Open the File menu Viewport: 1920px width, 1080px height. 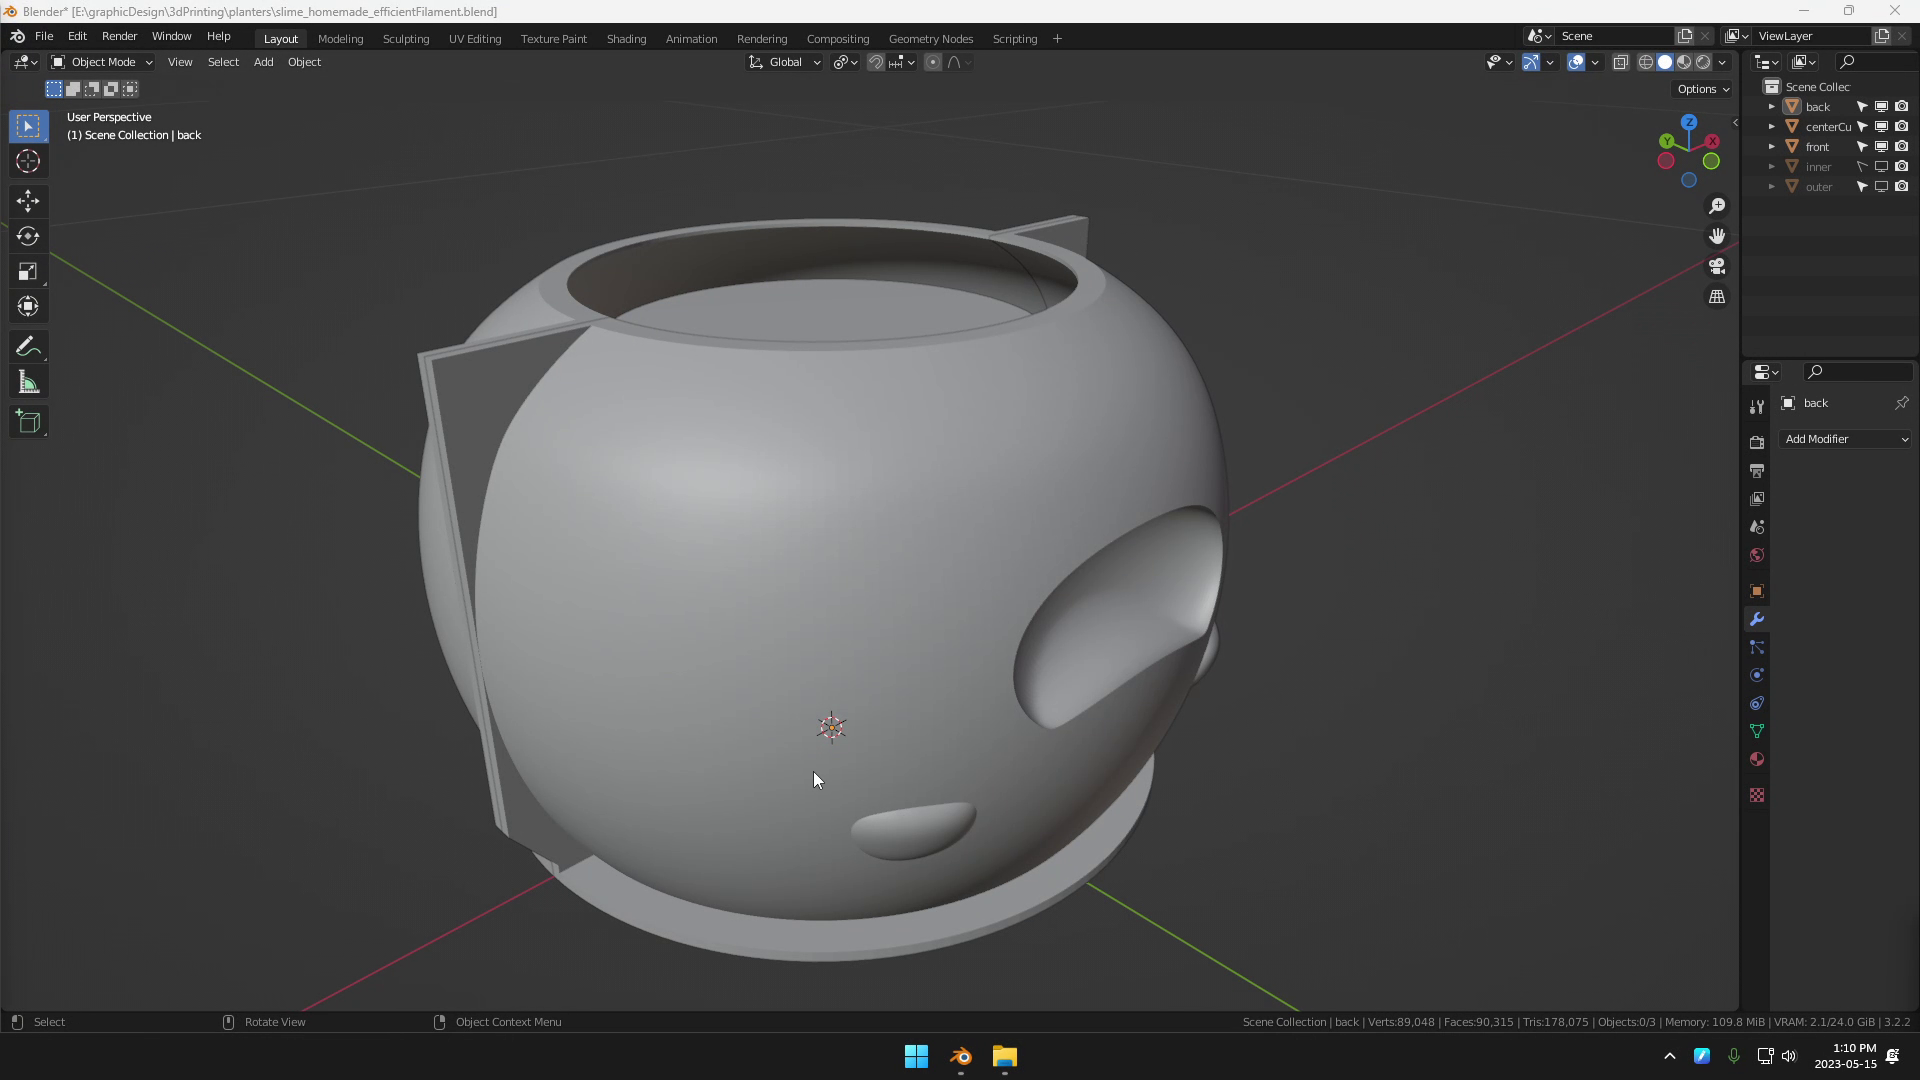coord(44,36)
